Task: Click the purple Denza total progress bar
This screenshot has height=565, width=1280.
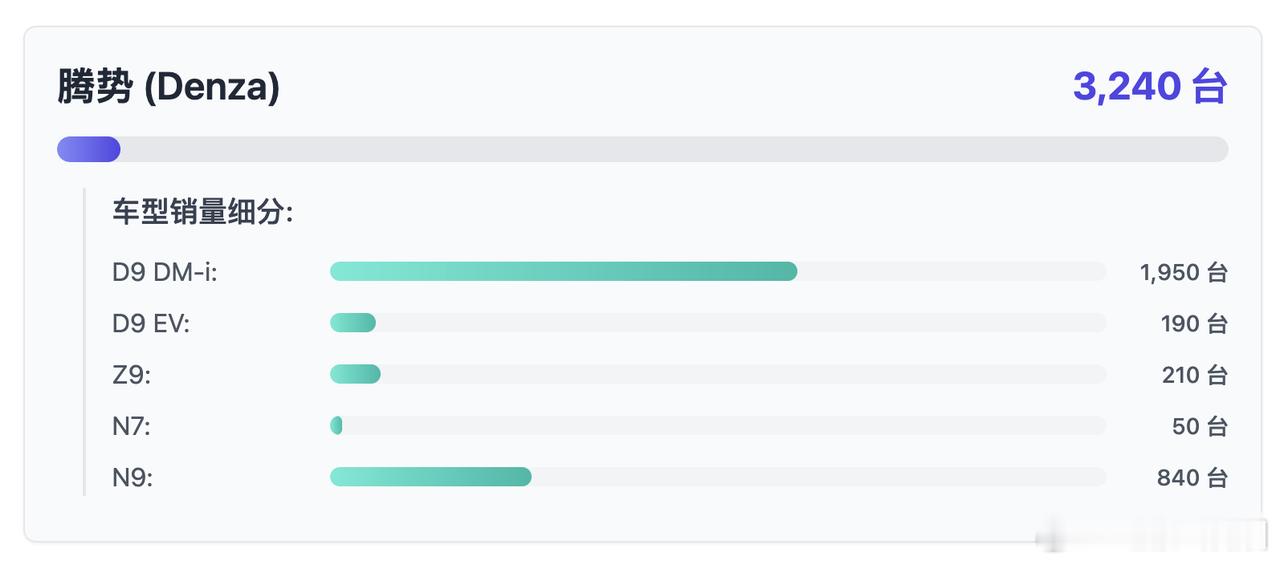Action: point(89,150)
